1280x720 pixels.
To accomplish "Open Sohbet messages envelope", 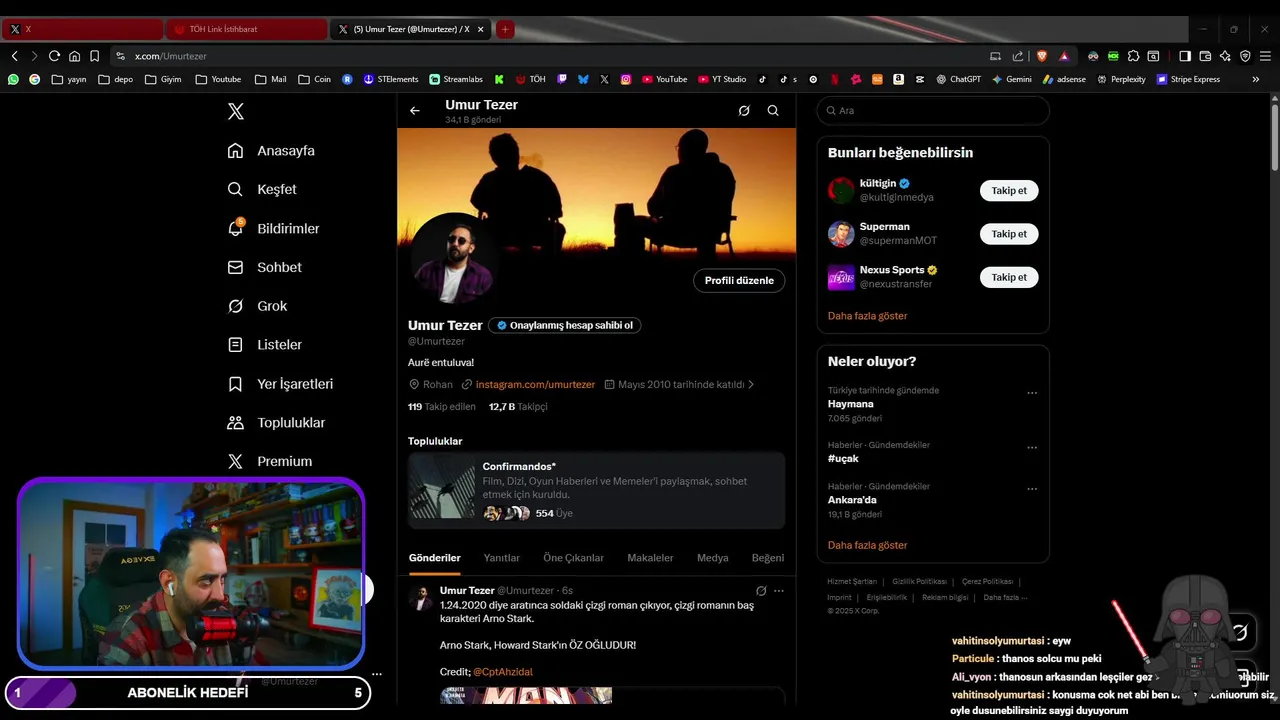I will [265, 267].
